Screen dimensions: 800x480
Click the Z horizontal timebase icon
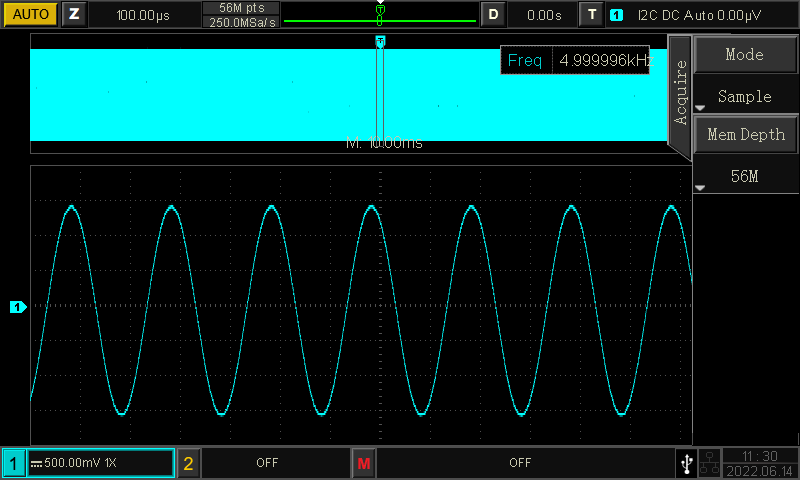pos(74,15)
